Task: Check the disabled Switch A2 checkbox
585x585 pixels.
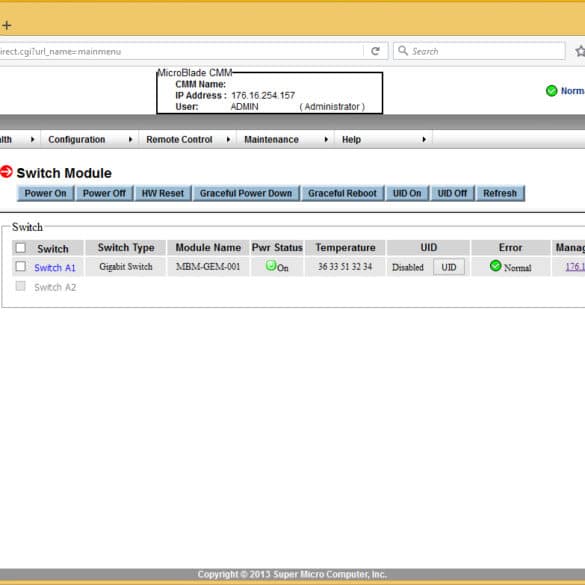Action: tap(21, 286)
